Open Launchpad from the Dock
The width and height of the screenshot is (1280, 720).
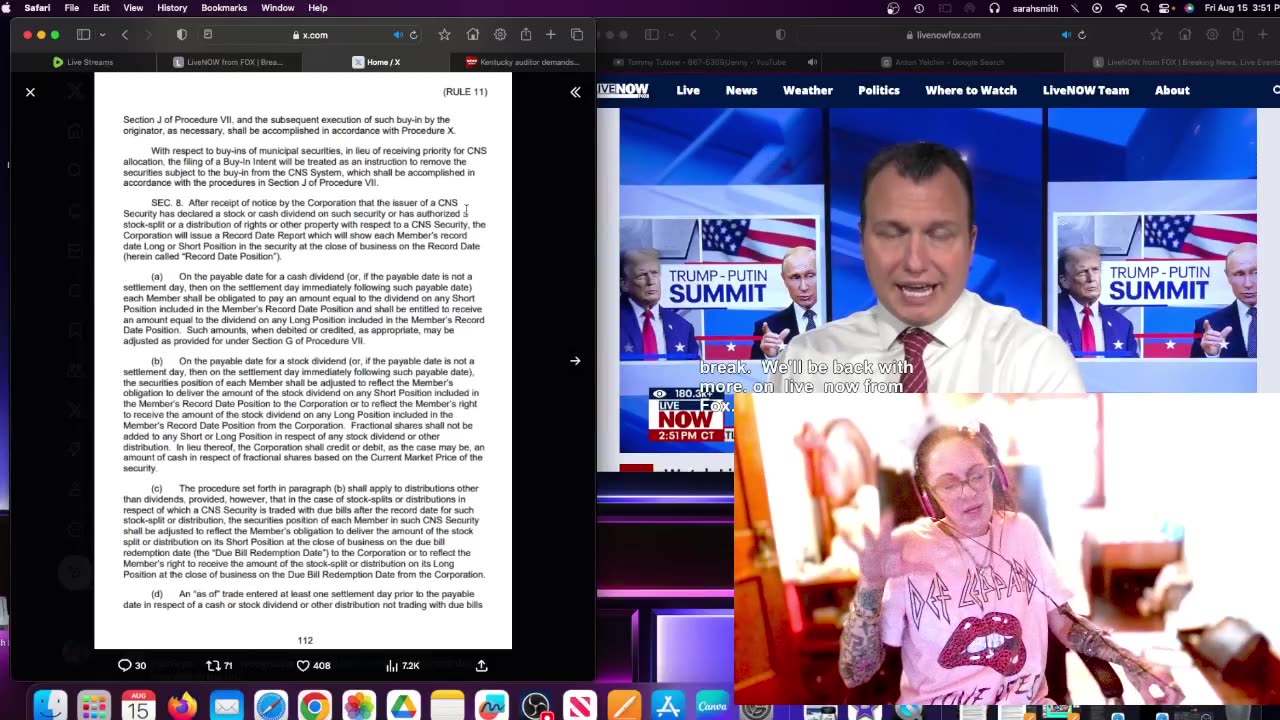coord(94,706)
